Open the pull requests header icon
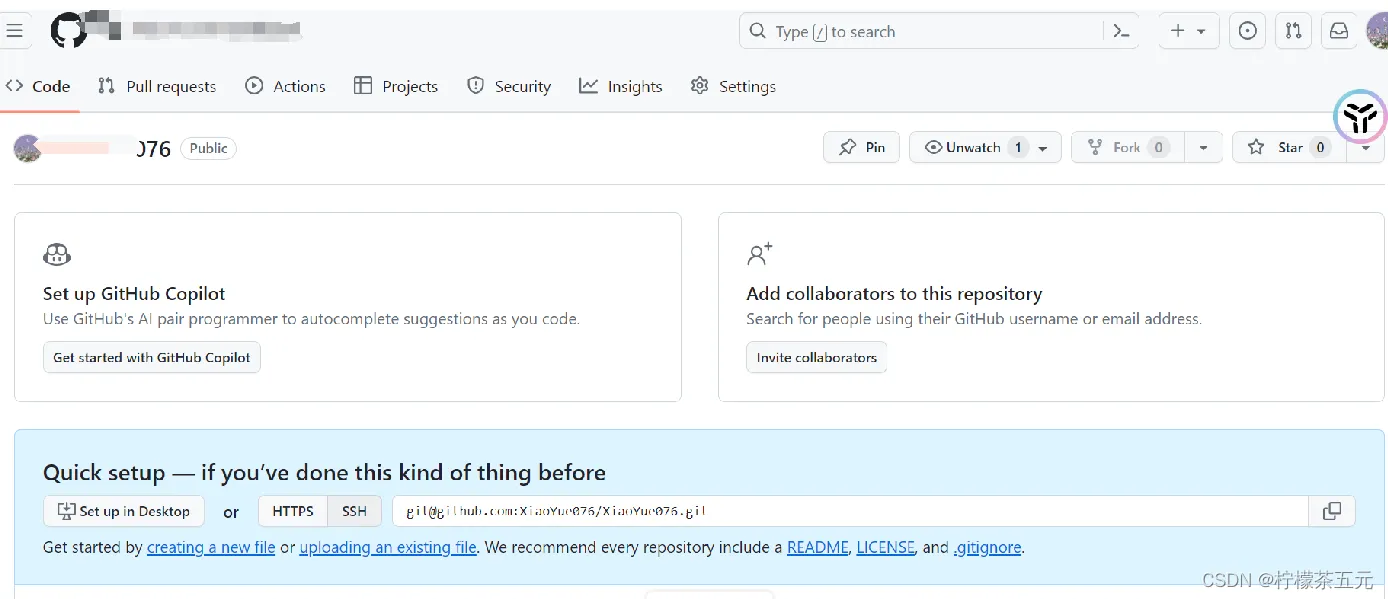The width and height of the screenshot is (1388, 599). click(1293, 31)
